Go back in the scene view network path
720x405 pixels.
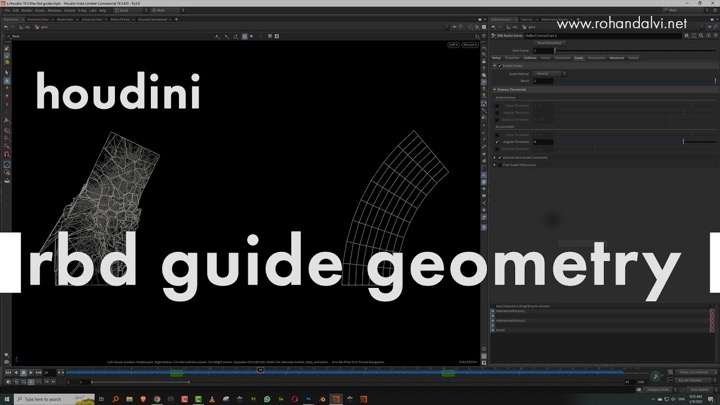[x=6, y=27]
